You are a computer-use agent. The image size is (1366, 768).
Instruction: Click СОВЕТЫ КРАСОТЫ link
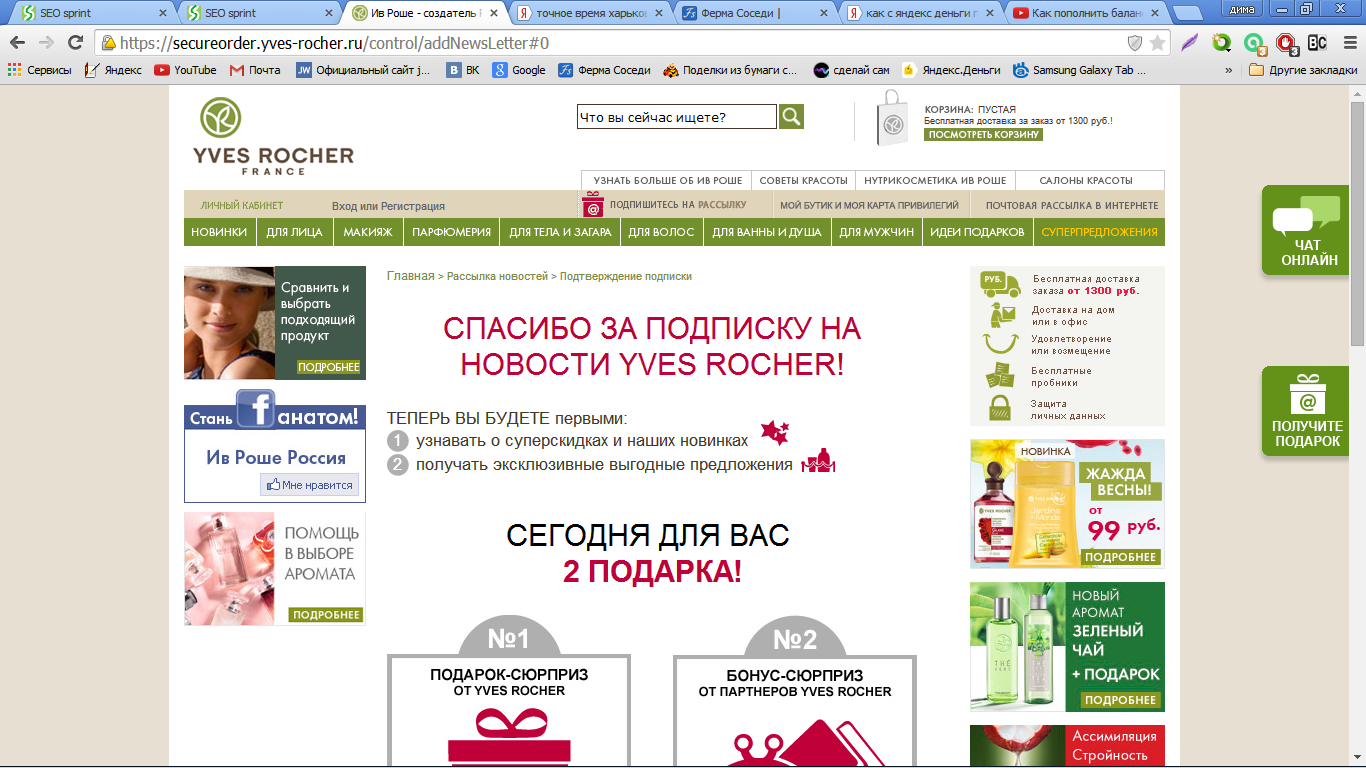tap(803, 181)
